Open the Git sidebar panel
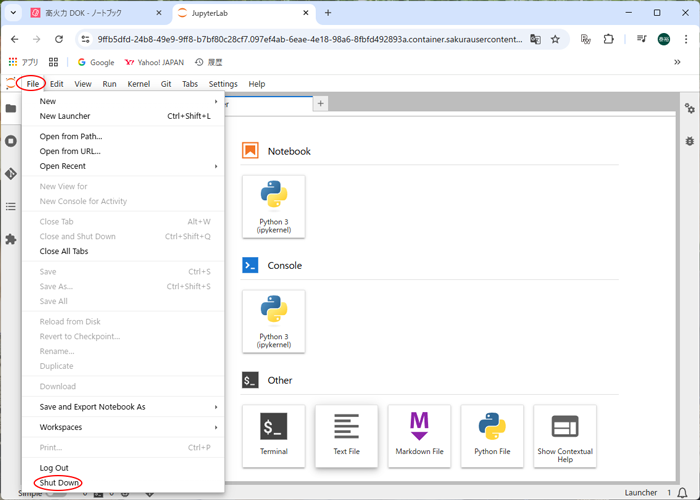 pos(11,173)
